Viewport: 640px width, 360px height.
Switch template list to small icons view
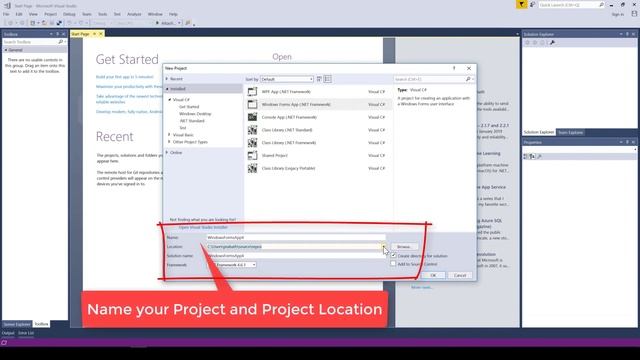pyautogui.click(x=319, y=79)
